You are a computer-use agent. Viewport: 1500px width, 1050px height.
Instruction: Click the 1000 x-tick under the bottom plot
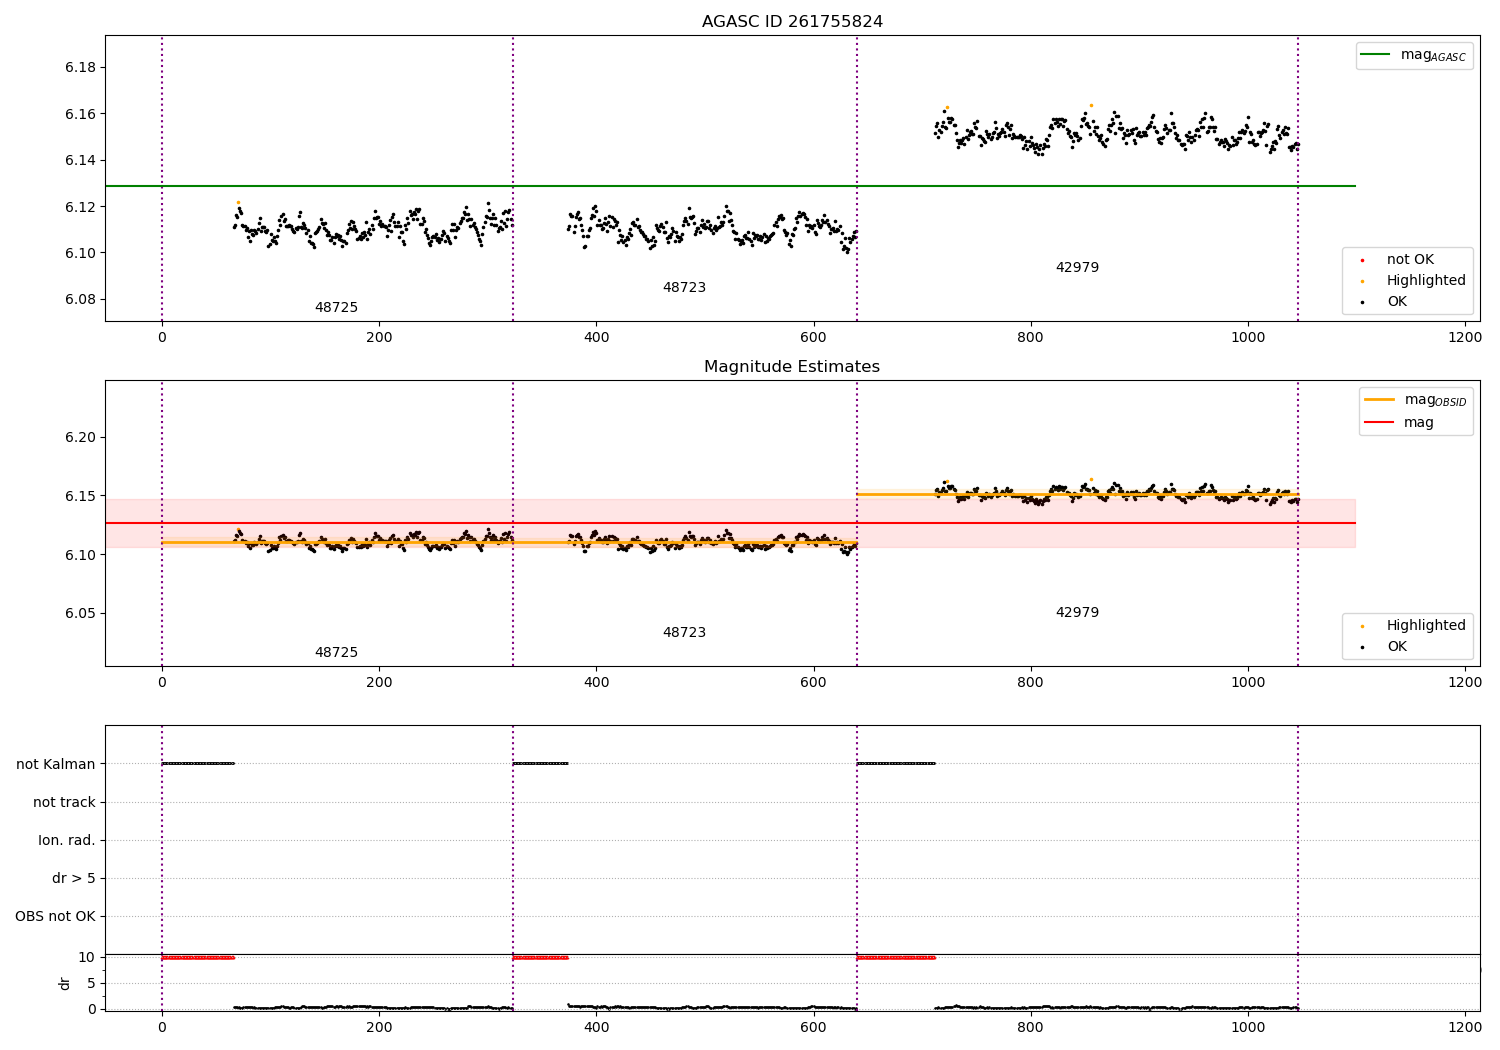(x=1248, y=1028)
